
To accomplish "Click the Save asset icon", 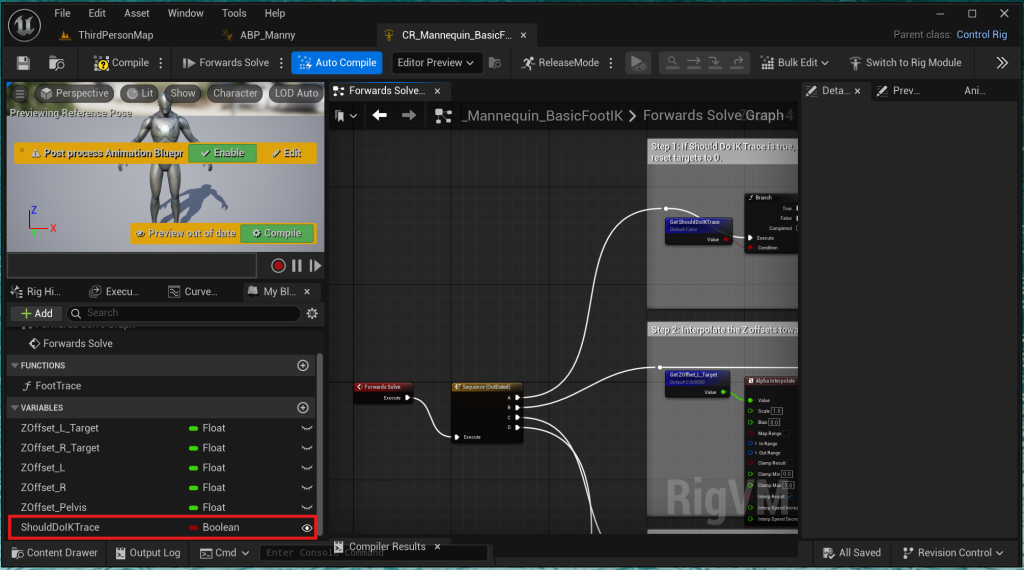I will (x=24, y=63).
